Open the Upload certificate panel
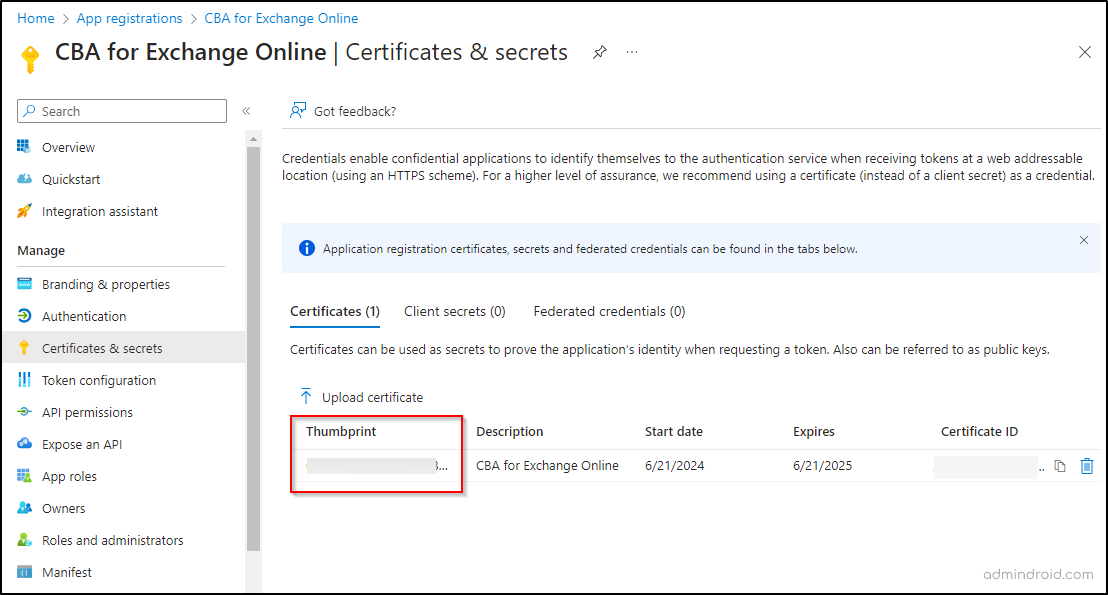 (362, 397)
